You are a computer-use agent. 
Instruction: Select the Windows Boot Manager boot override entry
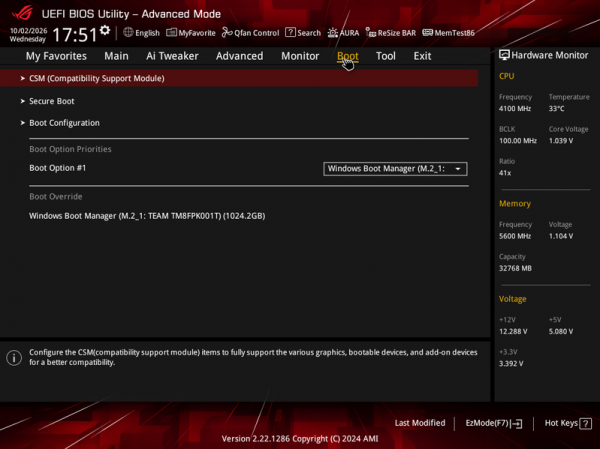point(147,216)
